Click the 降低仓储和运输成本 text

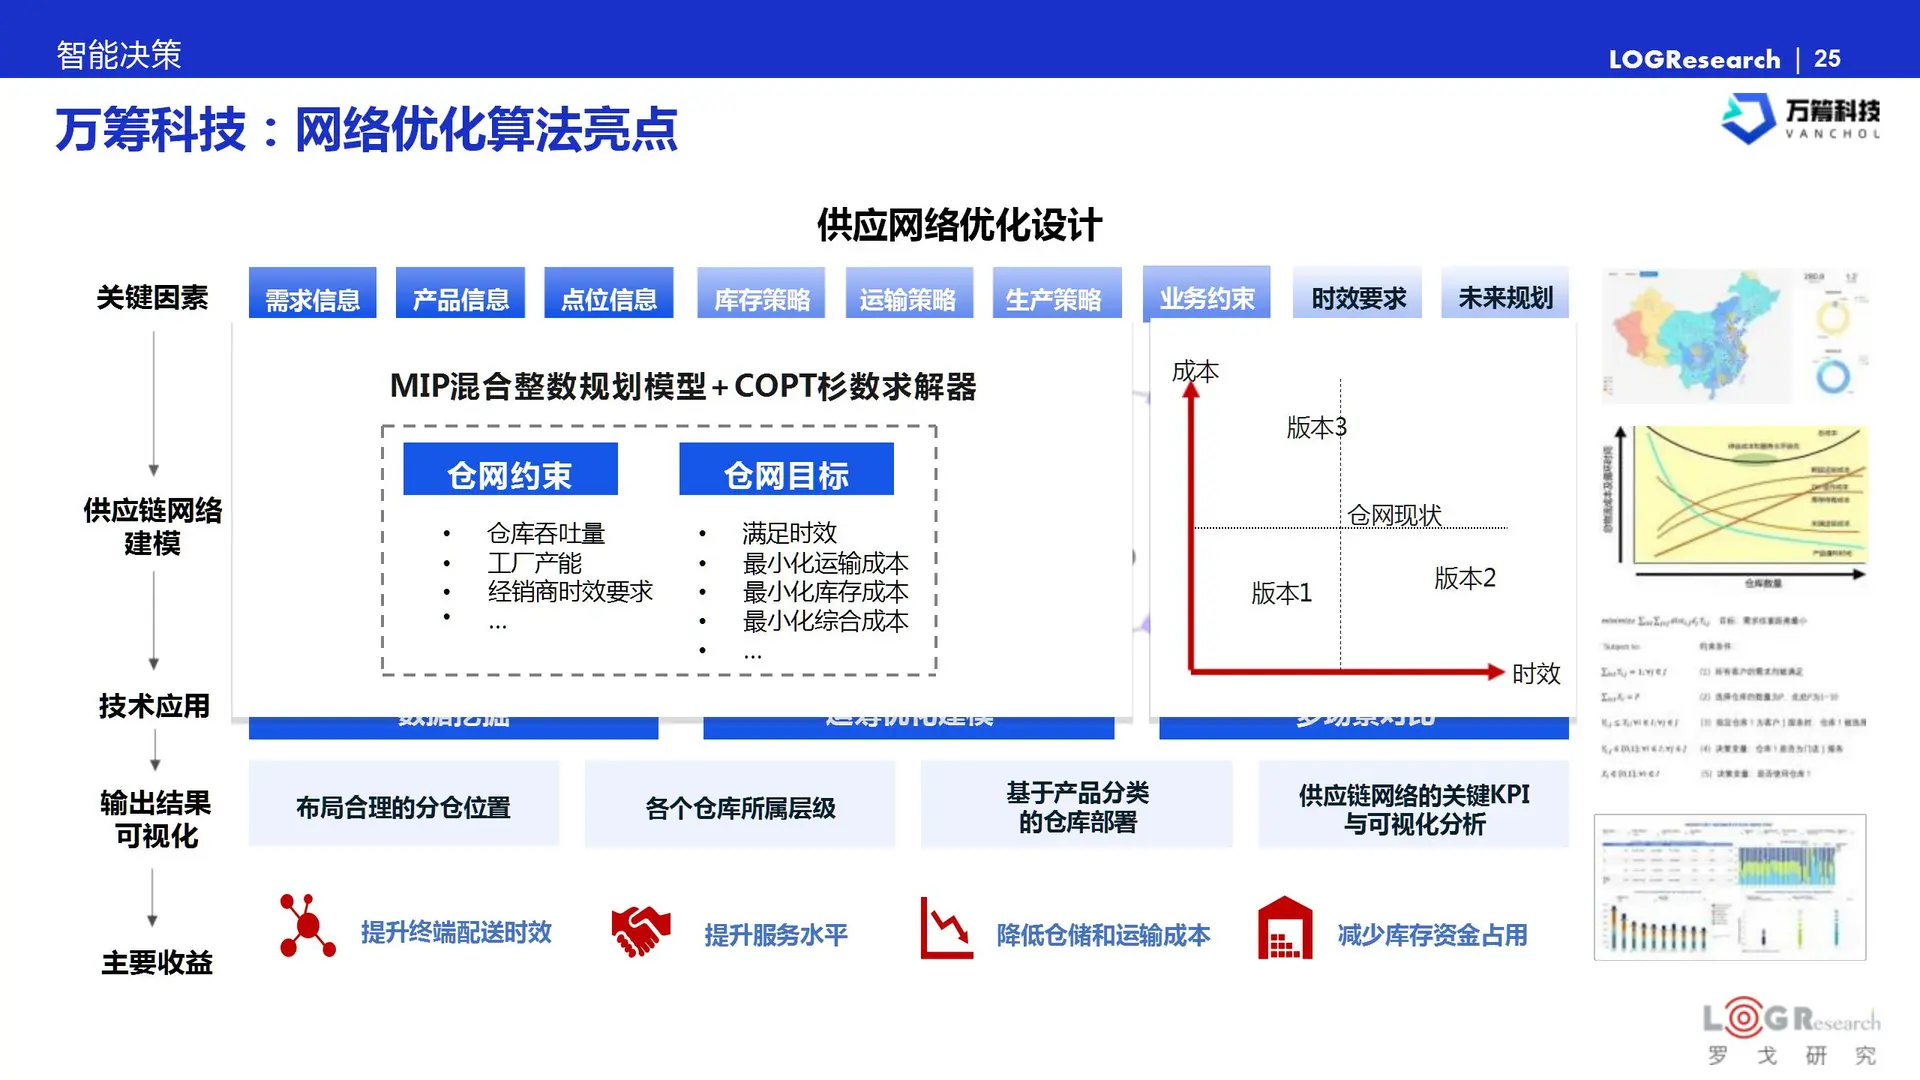pos(1103,935)
